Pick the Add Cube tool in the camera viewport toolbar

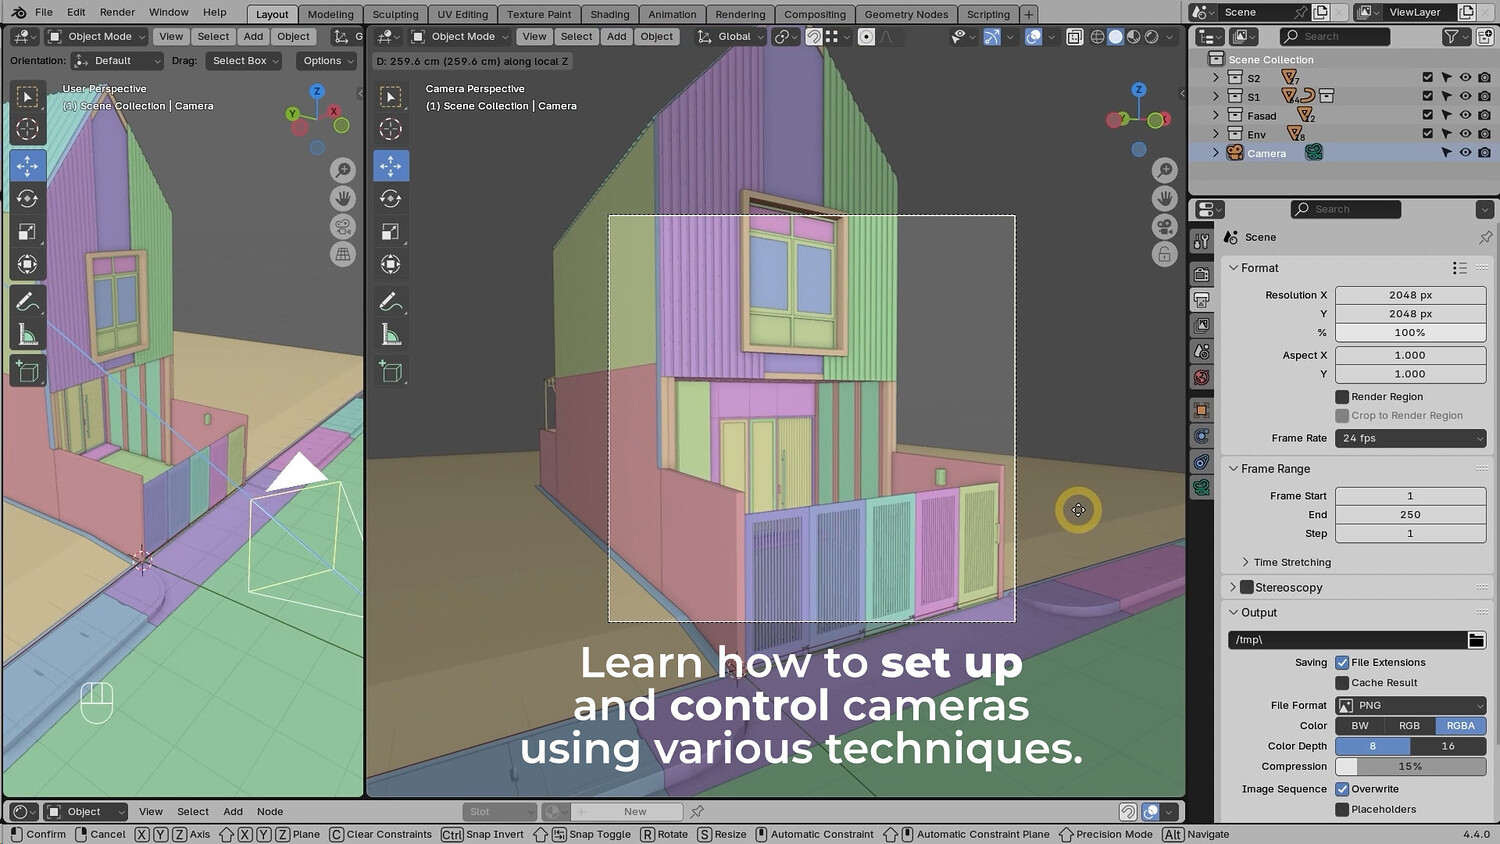(x=391, y=372)
